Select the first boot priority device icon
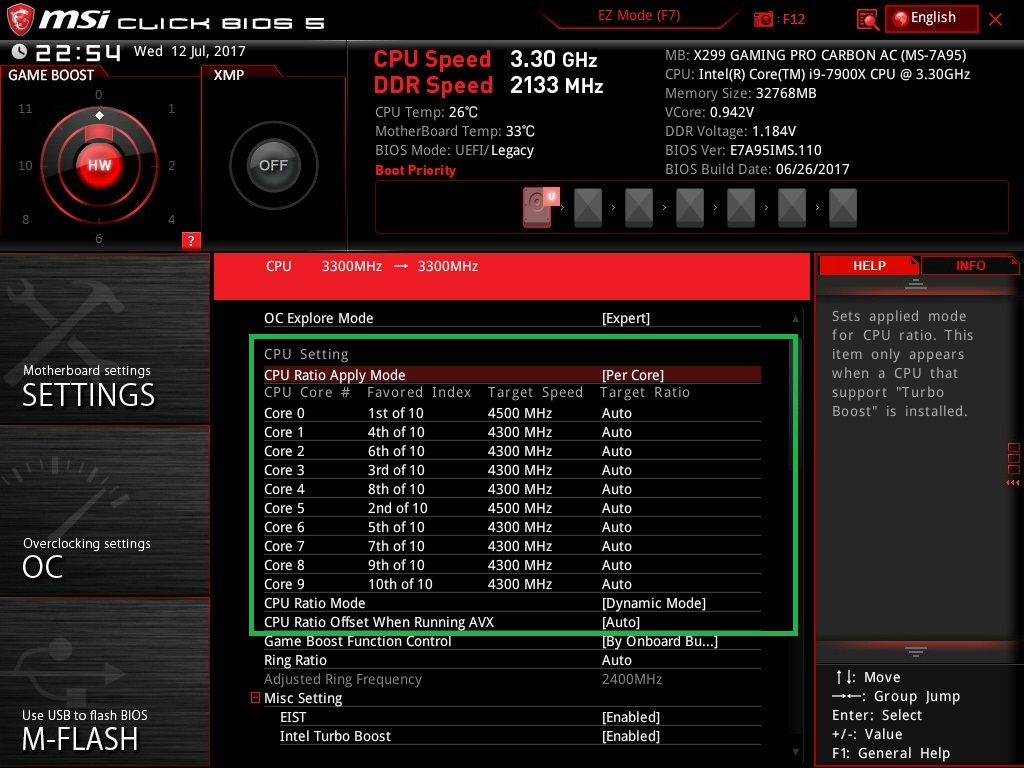The image size is (1024, 768). pyautogui.click(x=538, y=207)
